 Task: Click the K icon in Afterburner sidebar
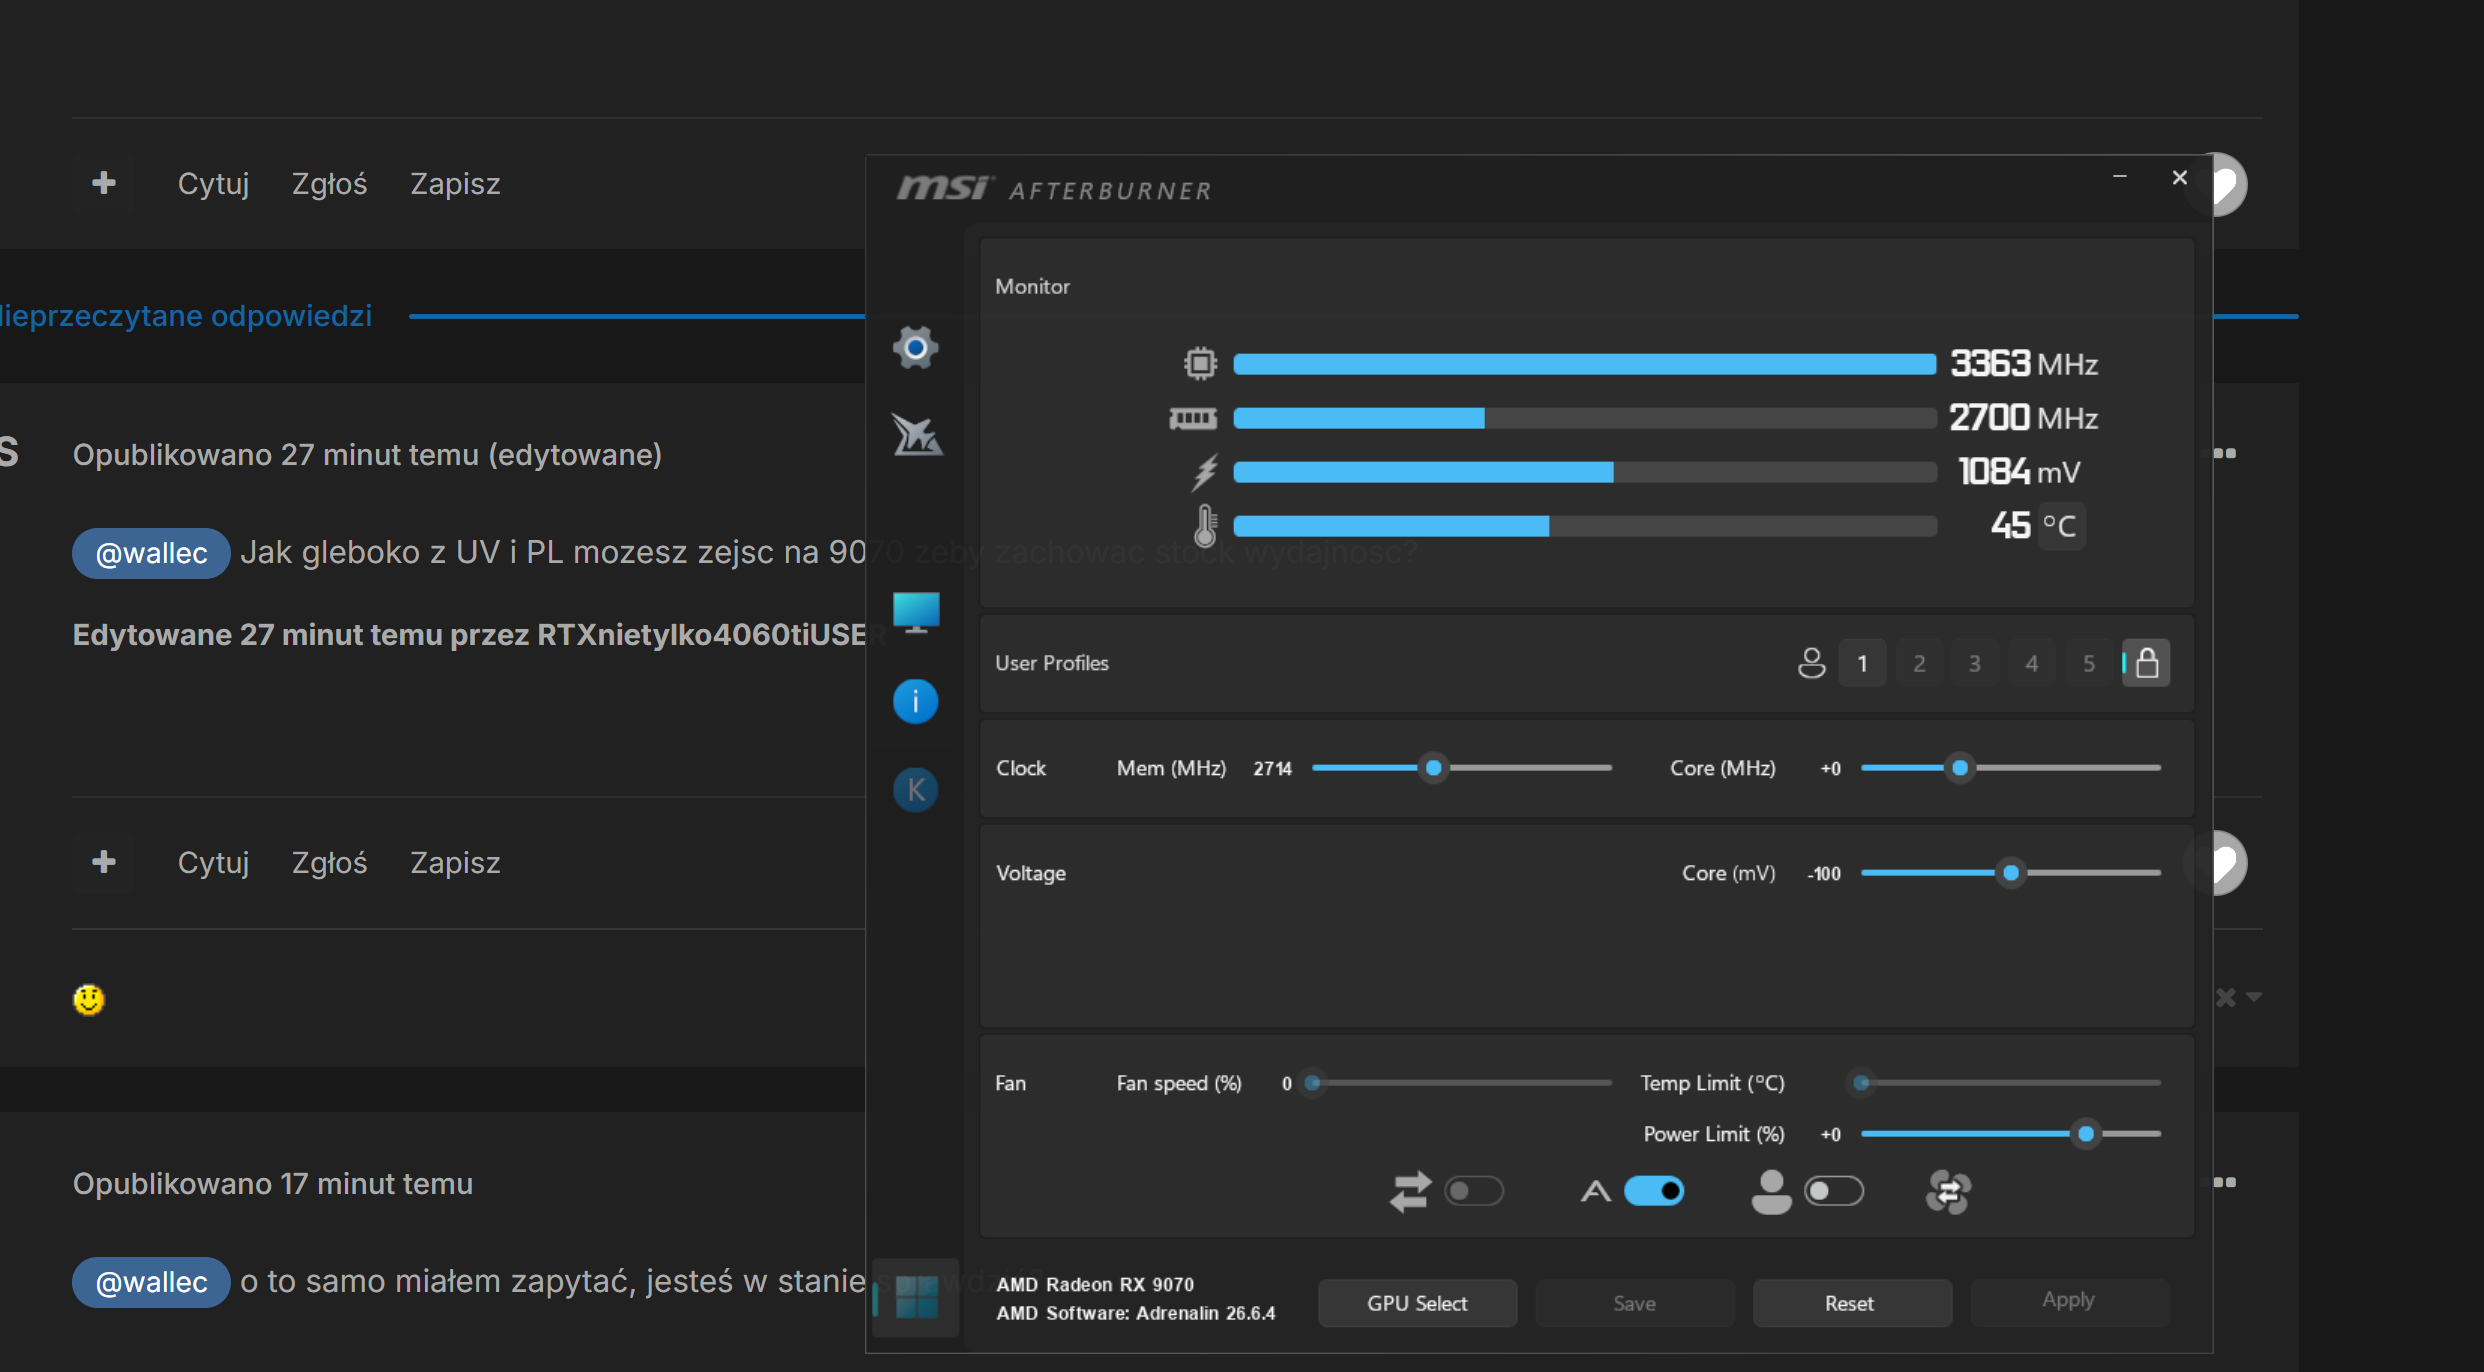(915, 790)
